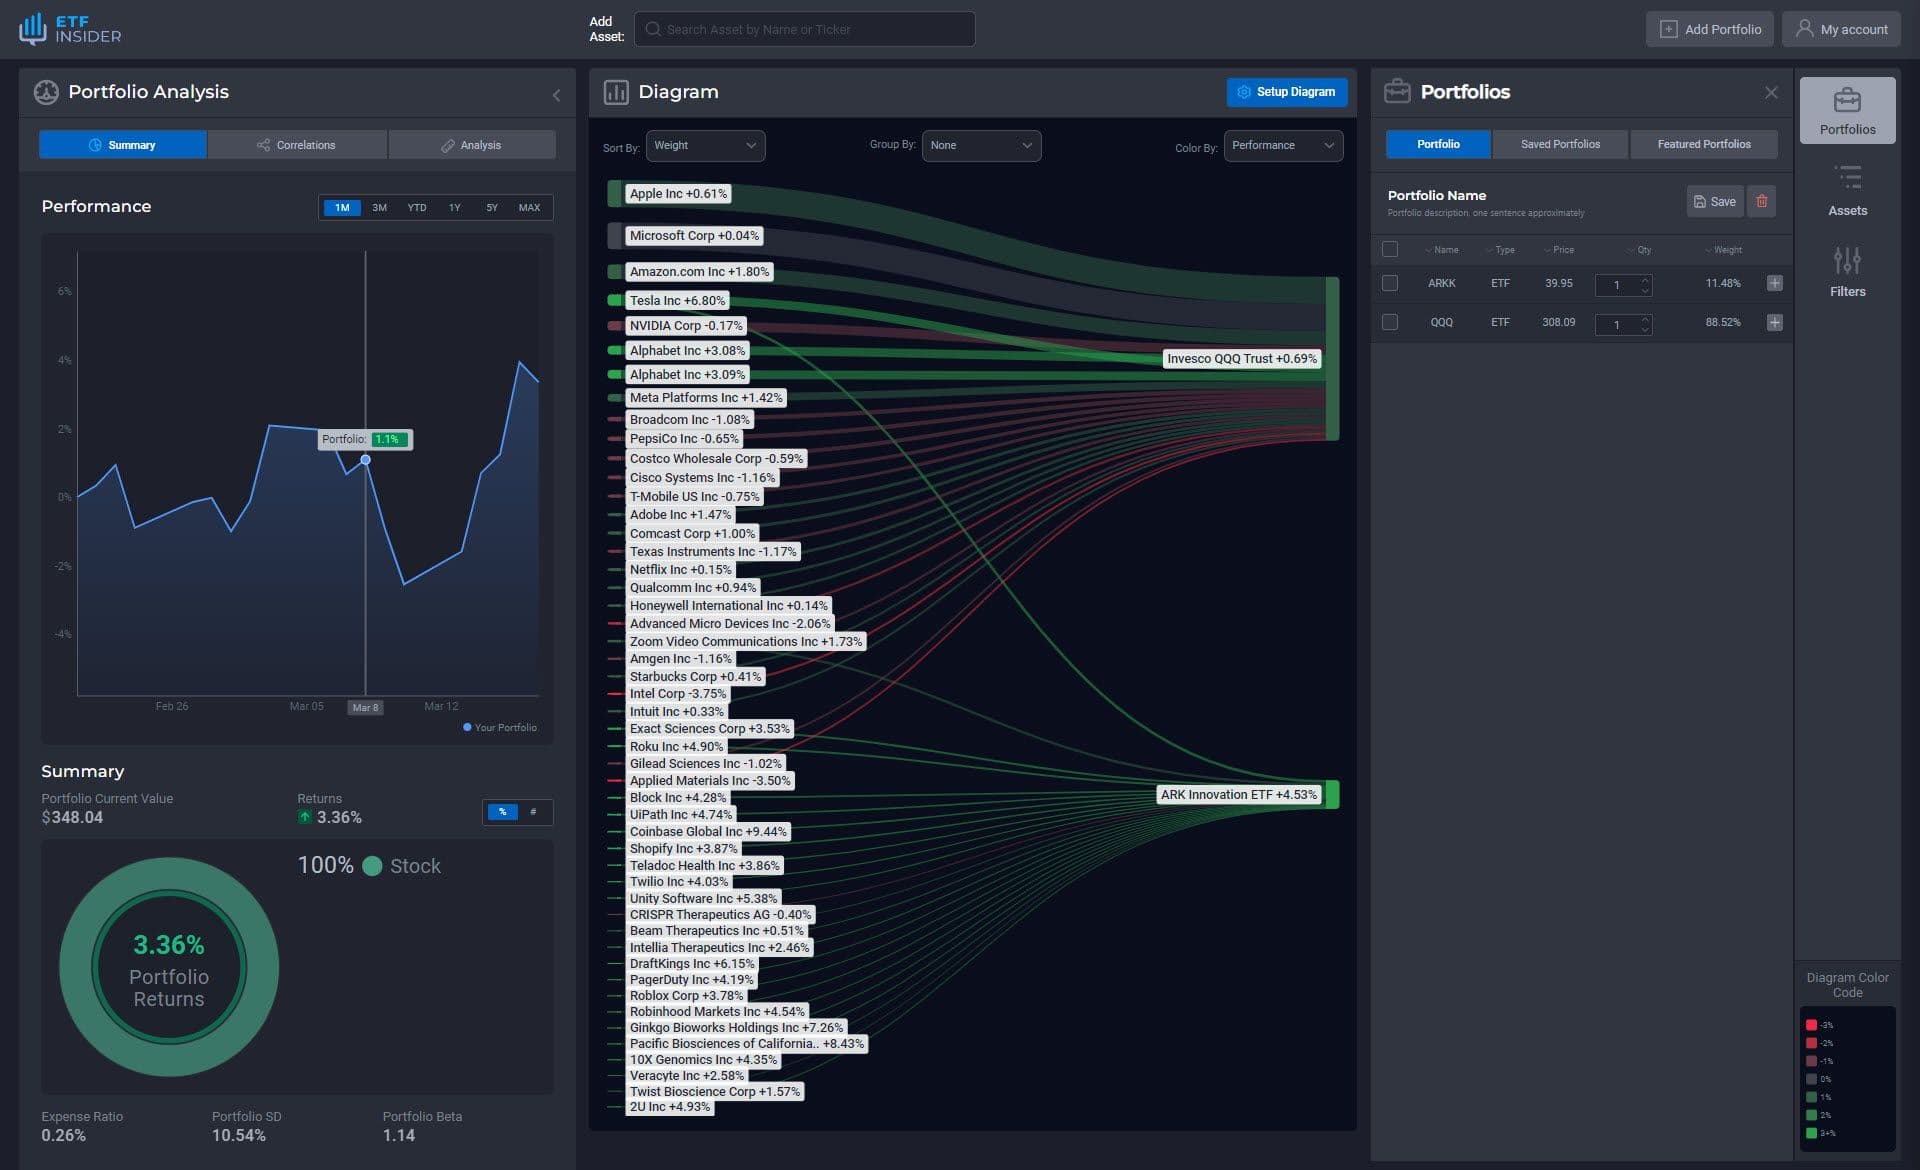The image size is (1920, 1170).
Task: Click the Setup Diagram button
Action: [1286, 92]
